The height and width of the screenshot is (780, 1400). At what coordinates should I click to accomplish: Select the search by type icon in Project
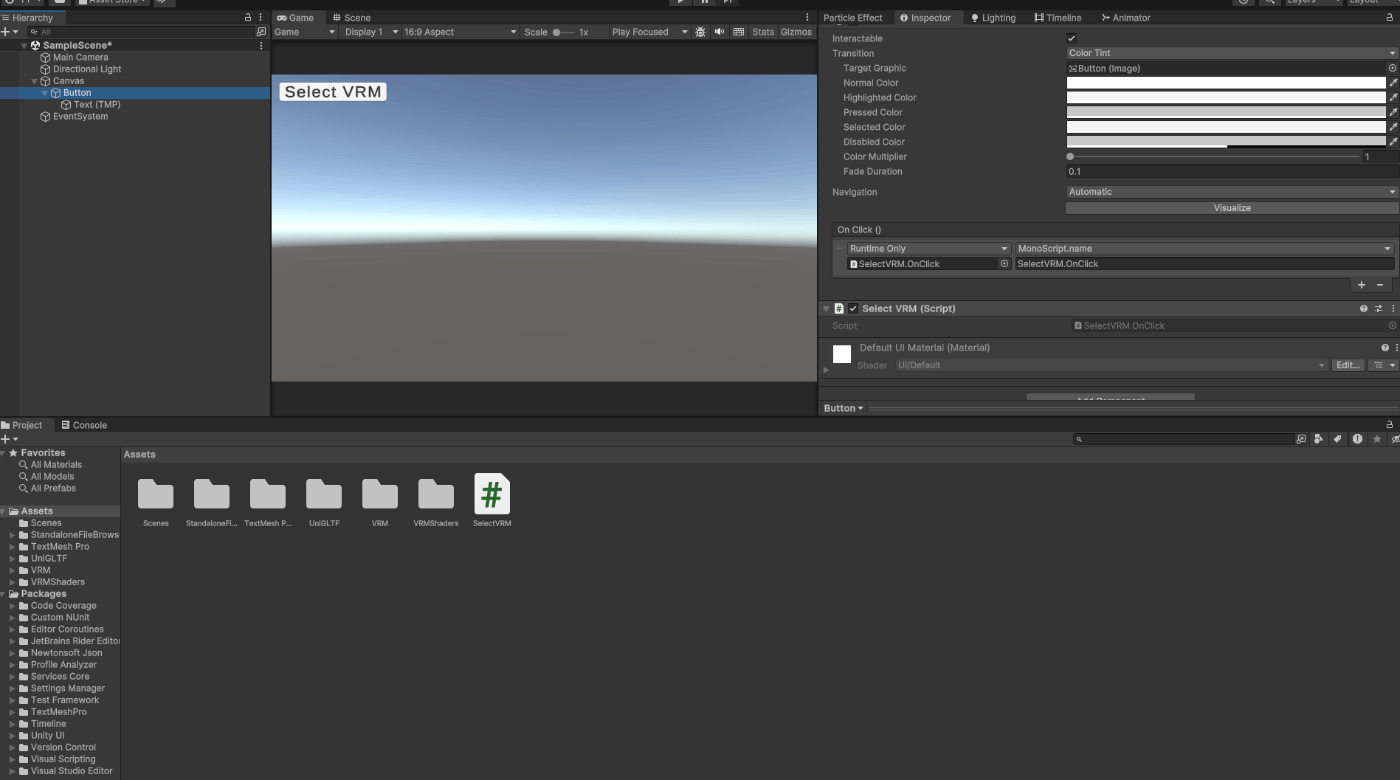coord(1318,439)
